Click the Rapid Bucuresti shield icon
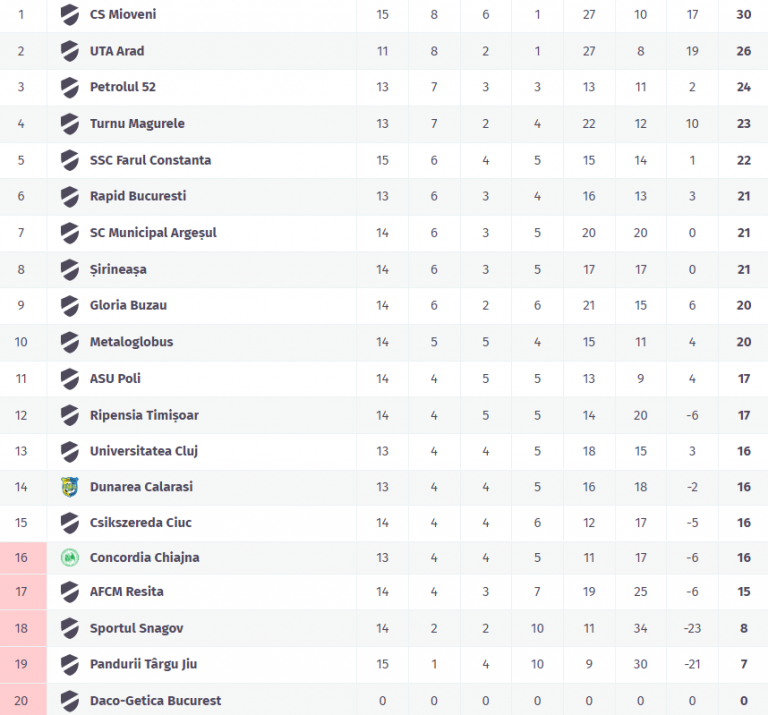768x715 pixels. pyautogui.click(x=69, y=196)
